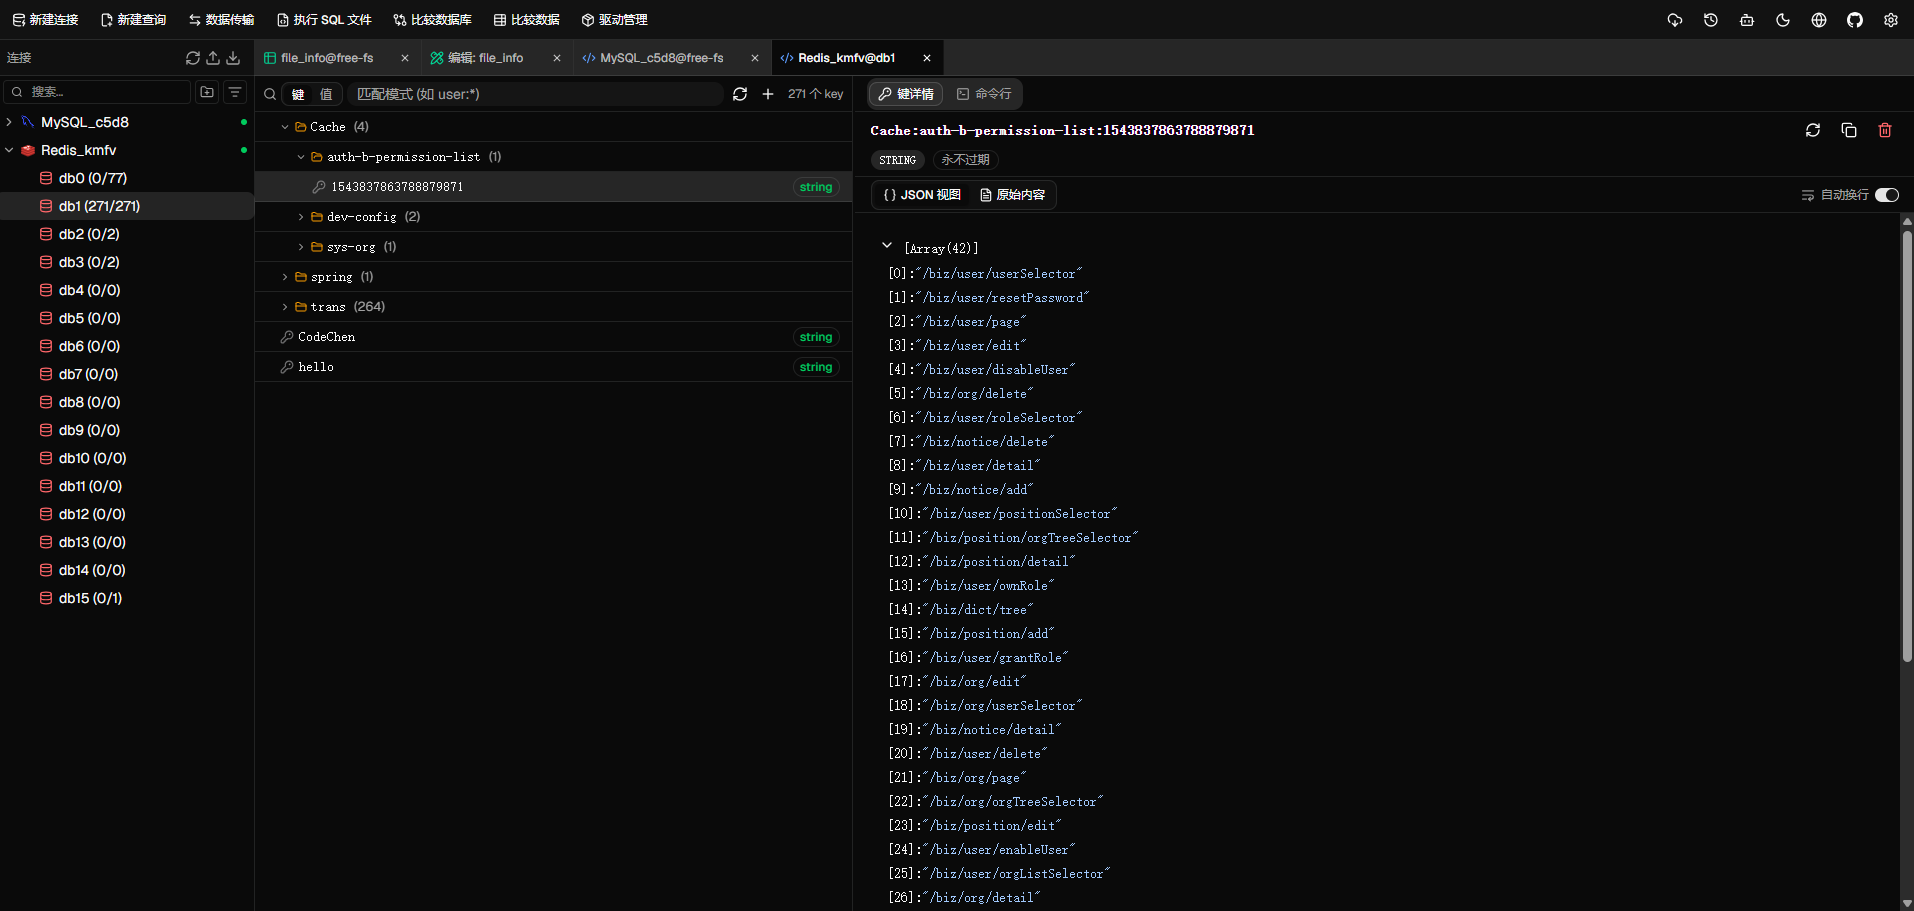The width and height of the screenshot is (1914, 911).
Task: Click the 永不过期 TTL badge
Action: tap(965, 160)
